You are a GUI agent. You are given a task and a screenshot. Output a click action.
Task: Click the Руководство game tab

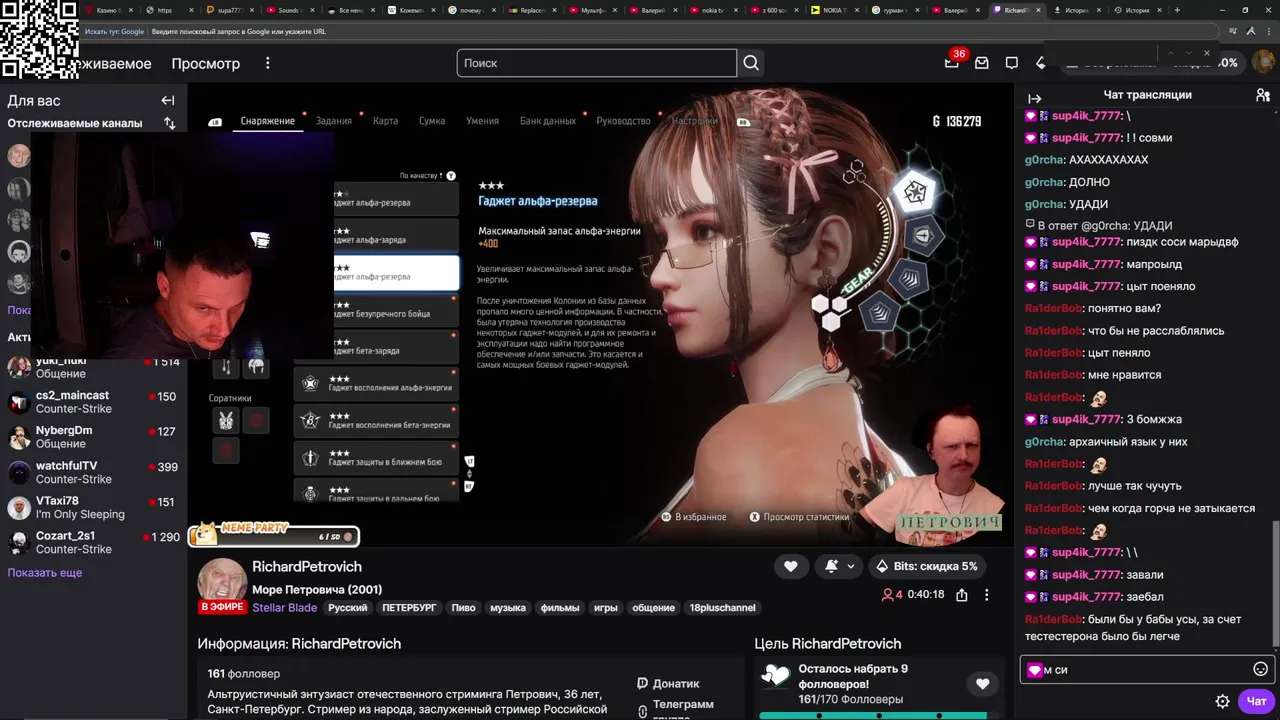coord(623,121)
